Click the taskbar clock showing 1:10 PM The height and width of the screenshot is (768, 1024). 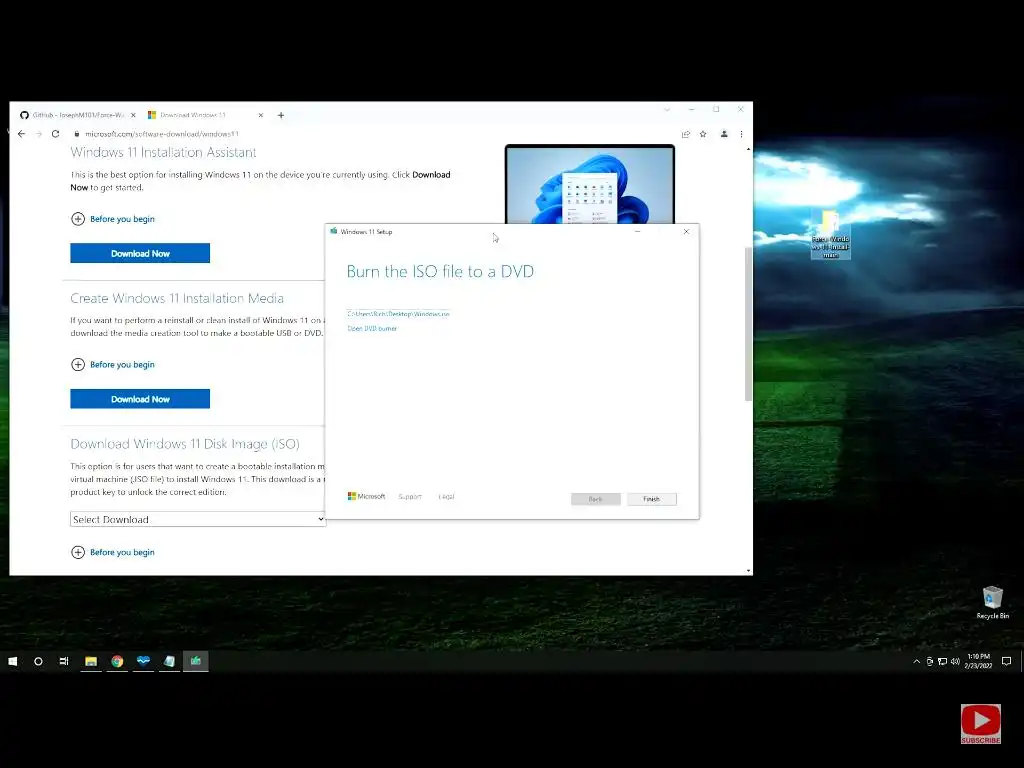coord(978,661)
